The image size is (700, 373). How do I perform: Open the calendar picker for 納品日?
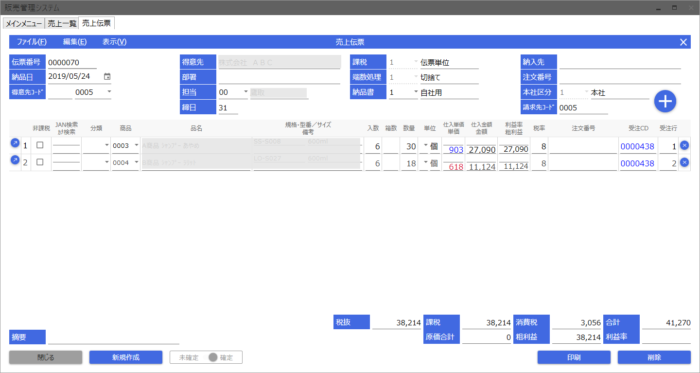[x=107, y=76]
